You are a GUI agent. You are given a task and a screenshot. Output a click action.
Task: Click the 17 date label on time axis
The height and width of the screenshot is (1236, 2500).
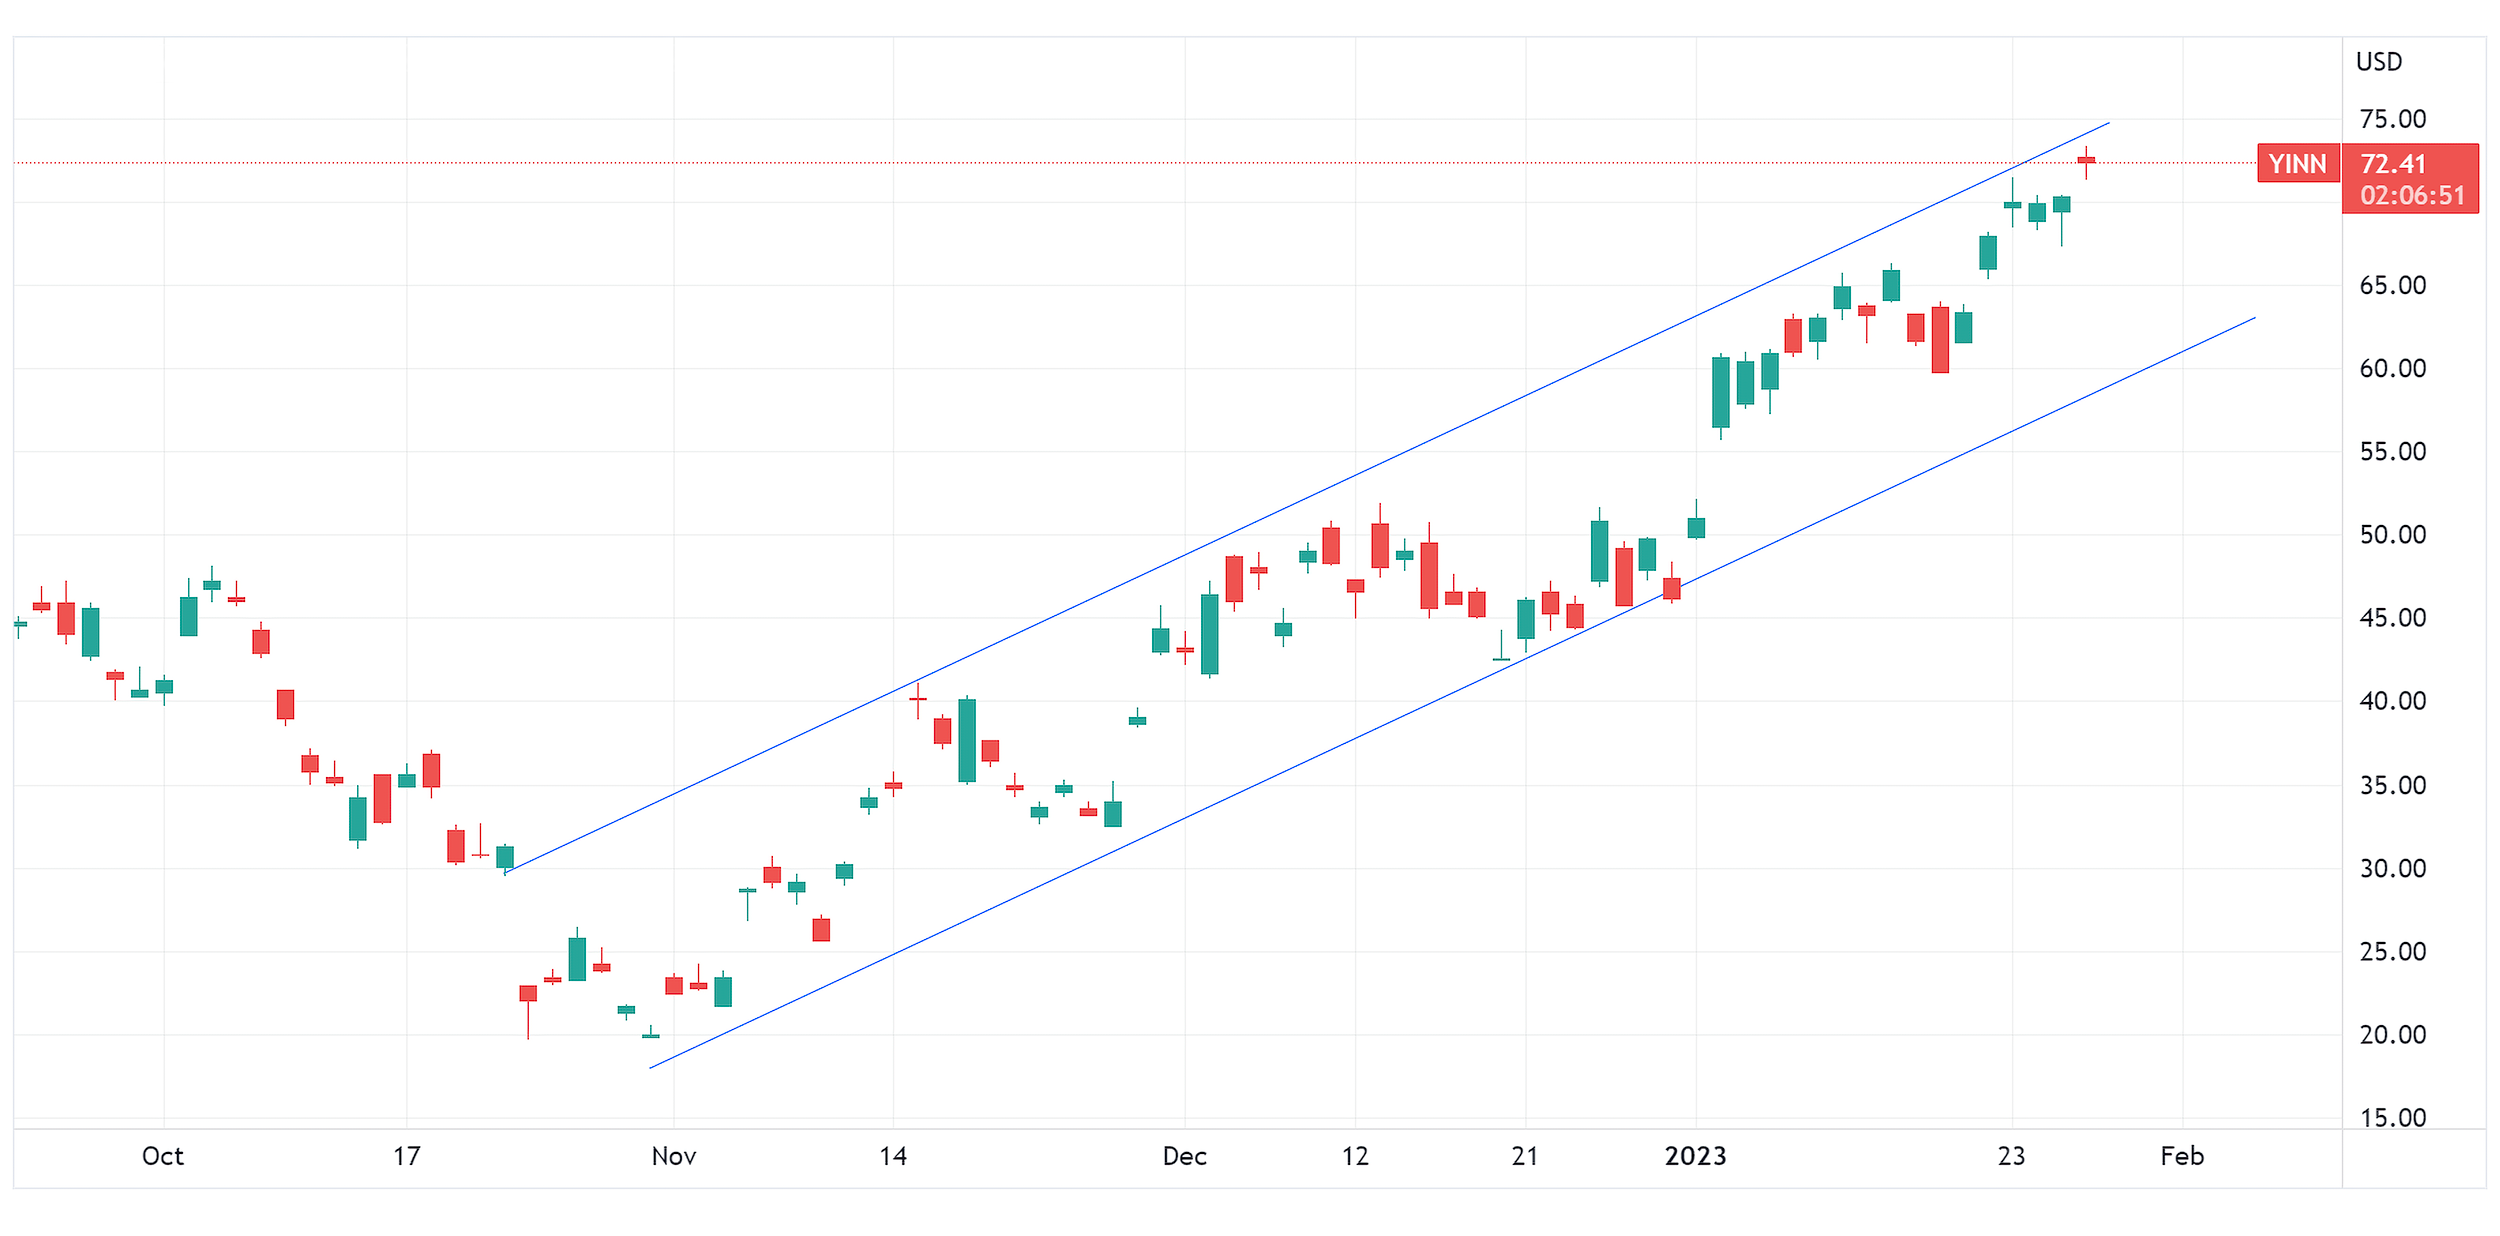coord(406,1157)
